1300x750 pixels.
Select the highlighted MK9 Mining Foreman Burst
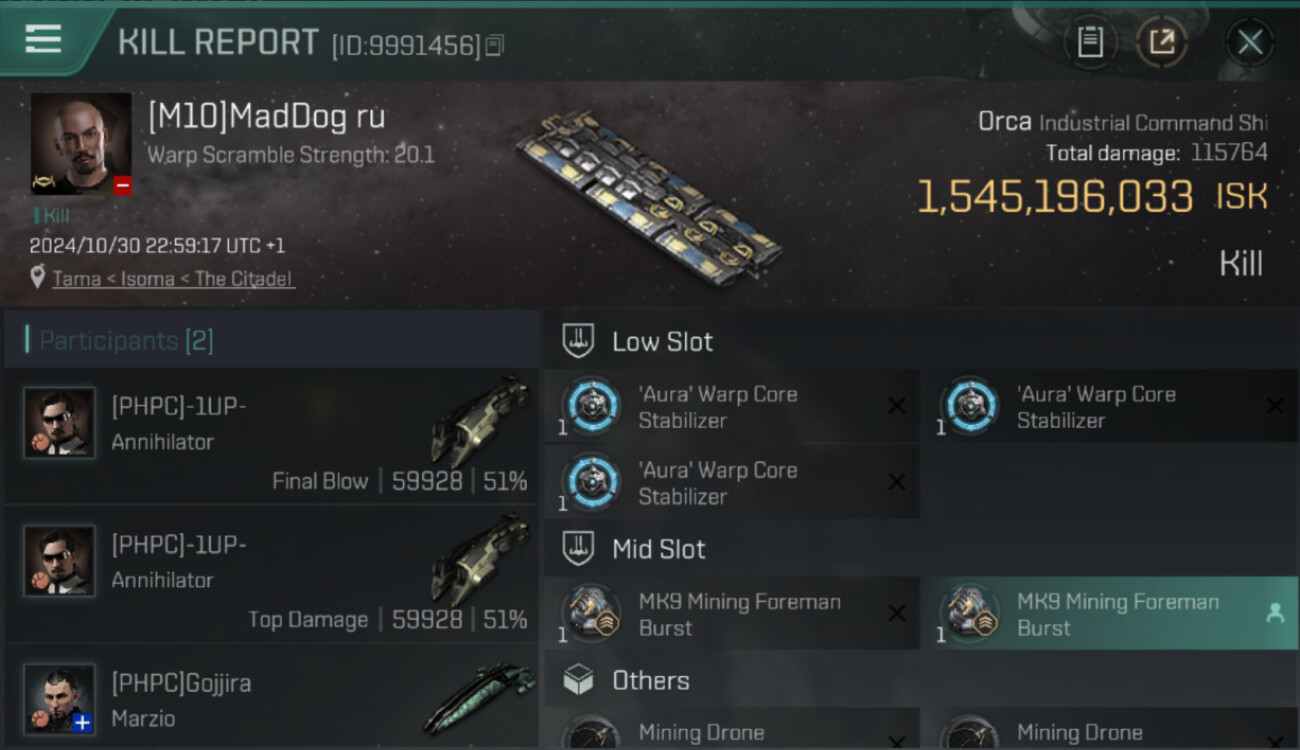click(x=1110, y=614)
